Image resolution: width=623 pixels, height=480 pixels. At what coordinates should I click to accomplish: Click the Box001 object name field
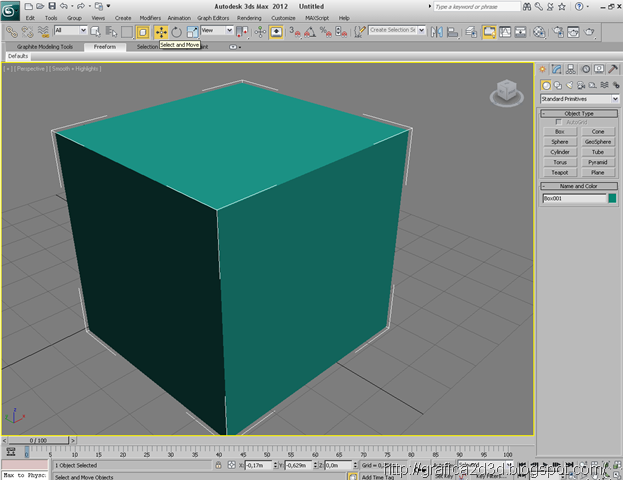click(573, 199)
